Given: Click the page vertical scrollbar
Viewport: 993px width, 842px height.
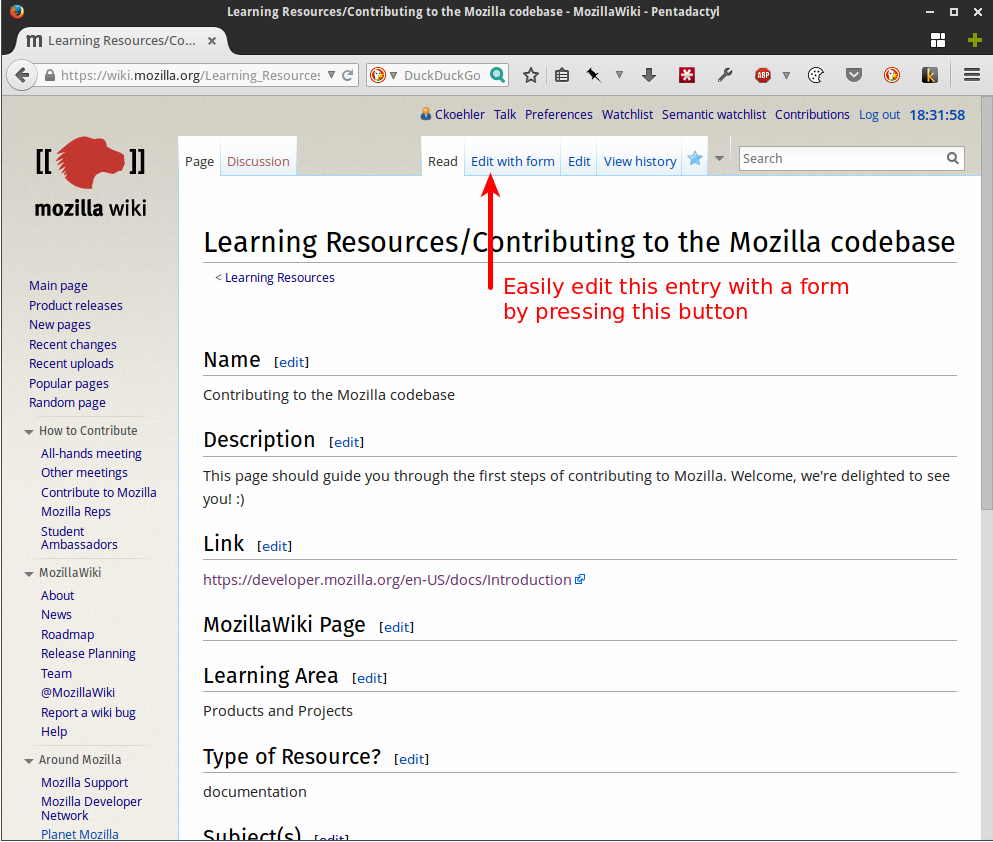Looking at the screenshot, I should click(x=986, y=304).
